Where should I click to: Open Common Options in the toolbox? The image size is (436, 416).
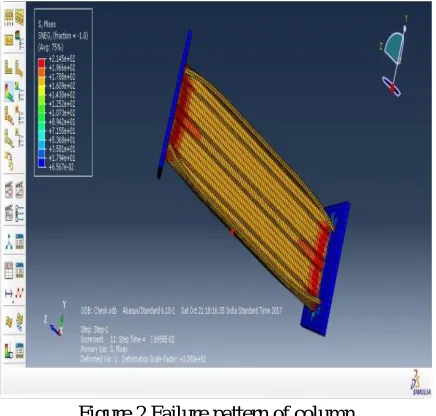(9, 16)
